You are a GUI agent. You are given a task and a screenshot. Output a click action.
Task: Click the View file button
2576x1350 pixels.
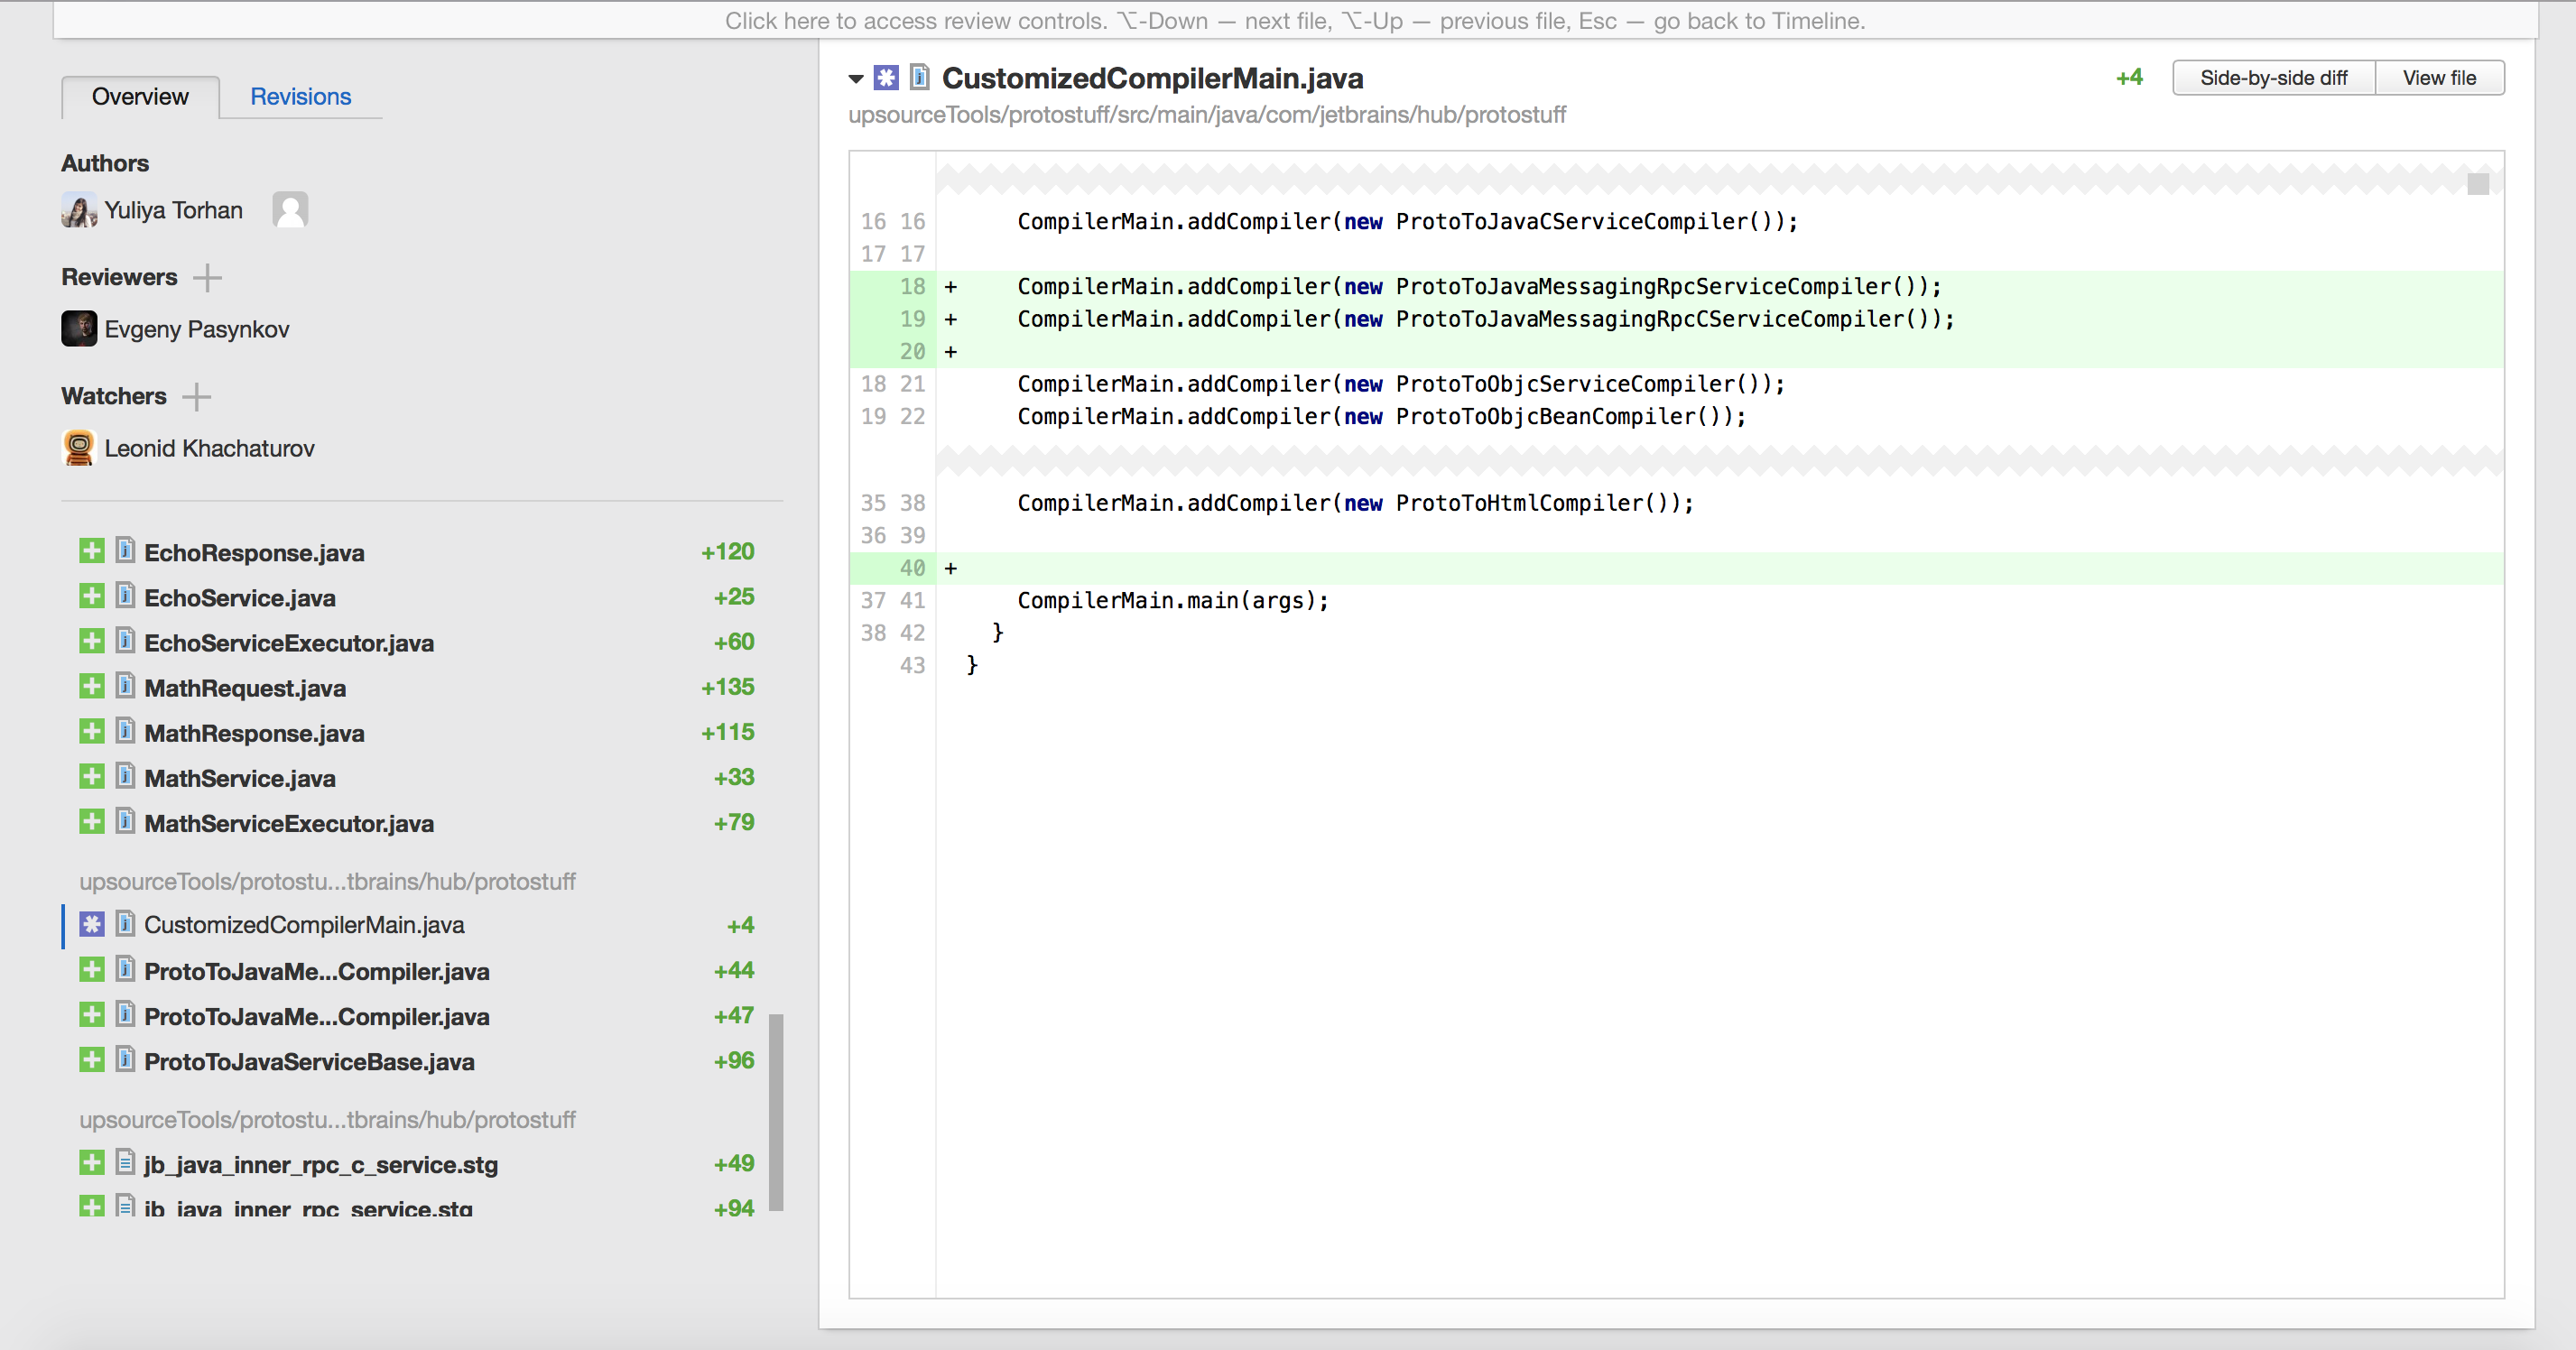2440,77
